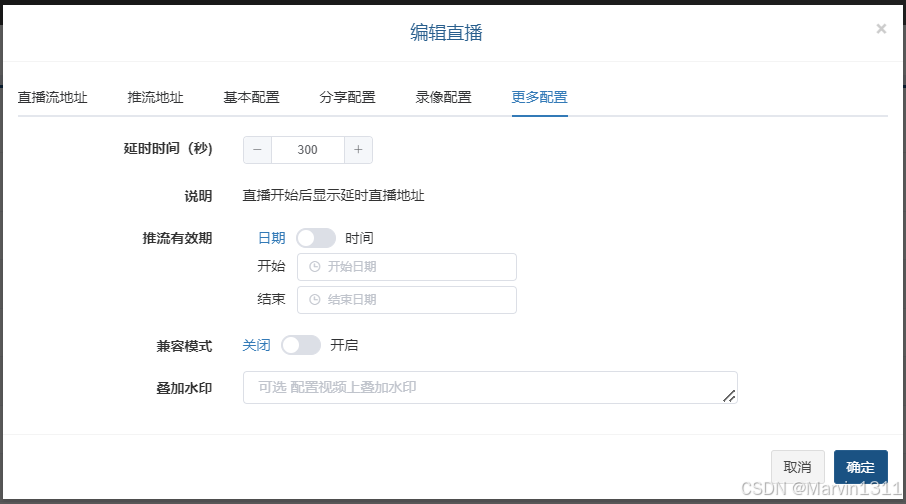Confirm with the 确定 button
Screen dimensions: 906x504
coord(861,466)
